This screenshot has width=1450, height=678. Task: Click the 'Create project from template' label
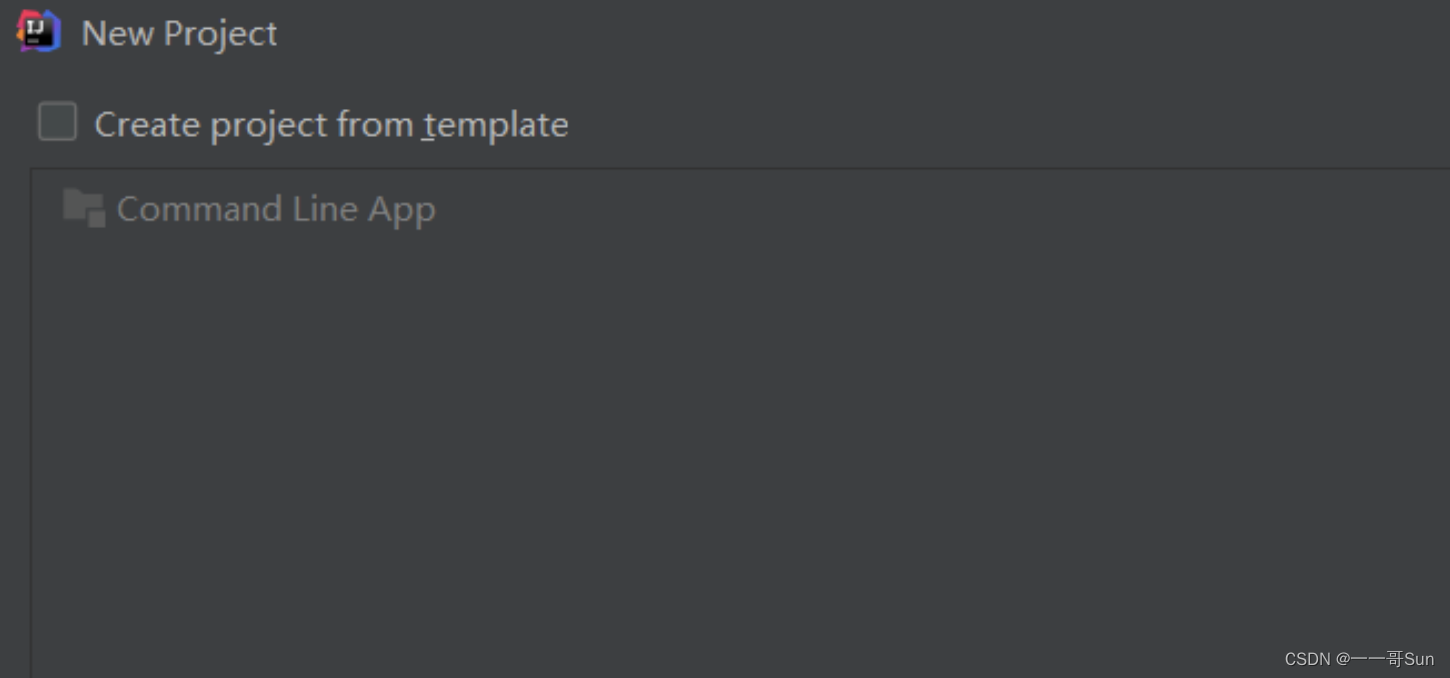[x=331, y=125]
